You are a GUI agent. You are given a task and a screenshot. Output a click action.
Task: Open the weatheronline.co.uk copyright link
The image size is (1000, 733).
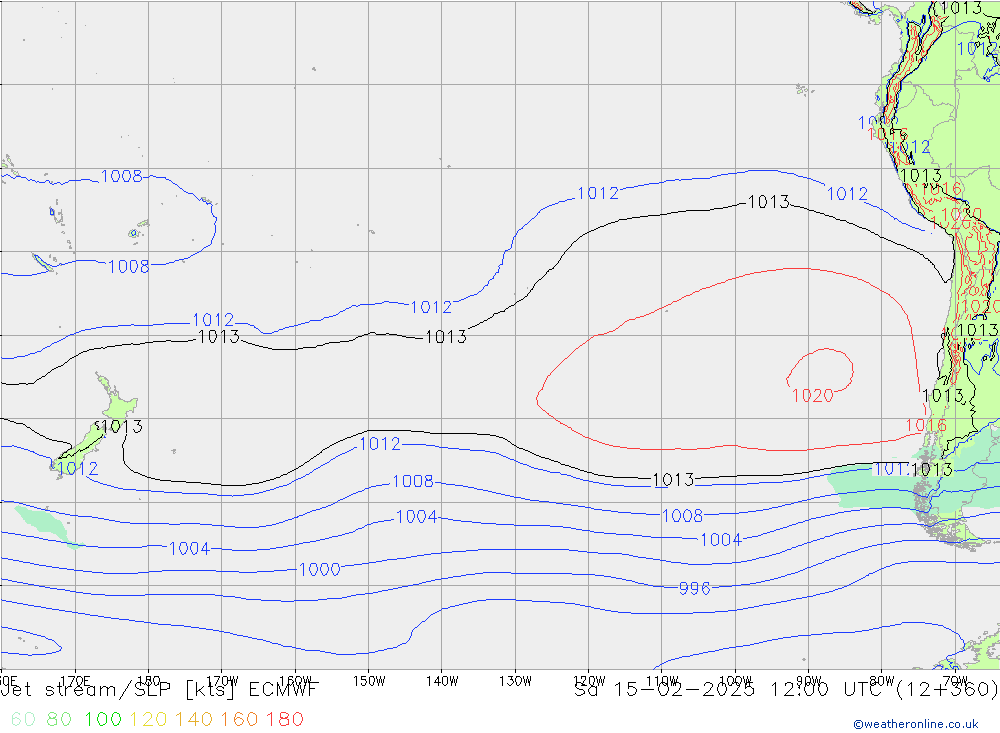[x=916, y=724]
